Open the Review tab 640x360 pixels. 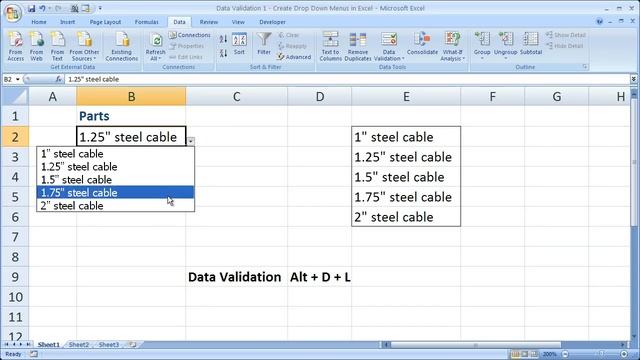(209, 22)
